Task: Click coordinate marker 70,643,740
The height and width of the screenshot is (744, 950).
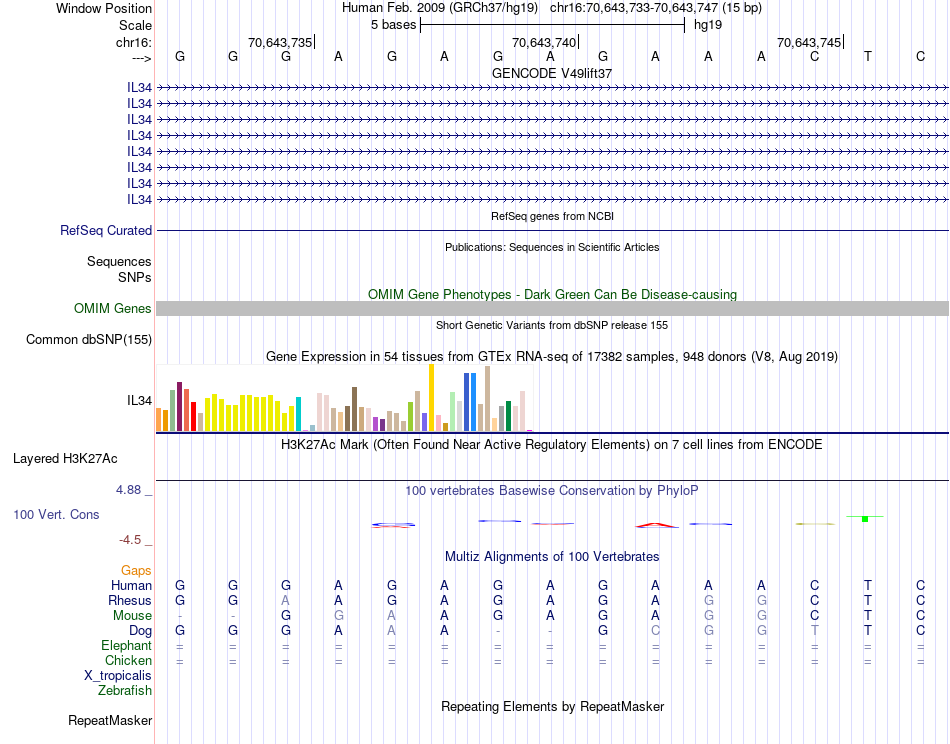Action: pos(544,42)
